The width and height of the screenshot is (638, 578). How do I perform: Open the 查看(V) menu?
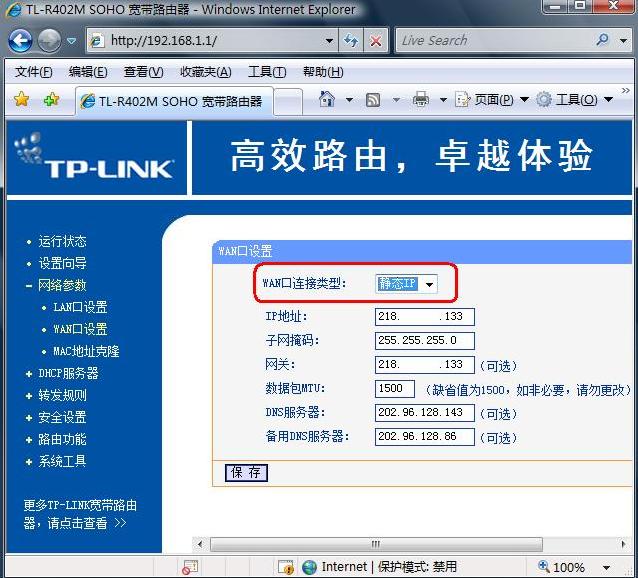(143, 72)
